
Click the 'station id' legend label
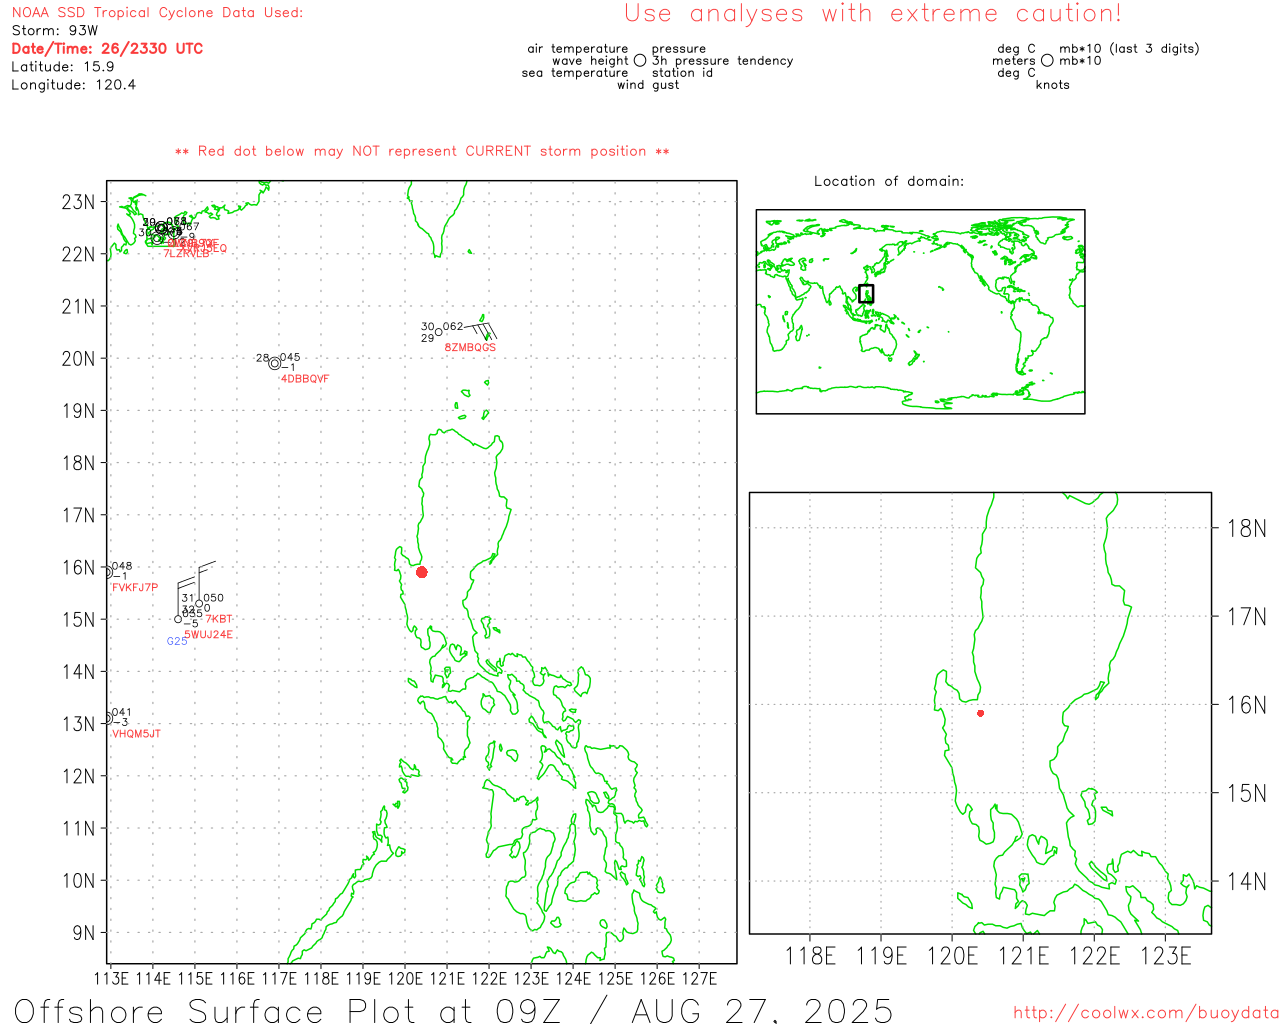coord(682,73)
